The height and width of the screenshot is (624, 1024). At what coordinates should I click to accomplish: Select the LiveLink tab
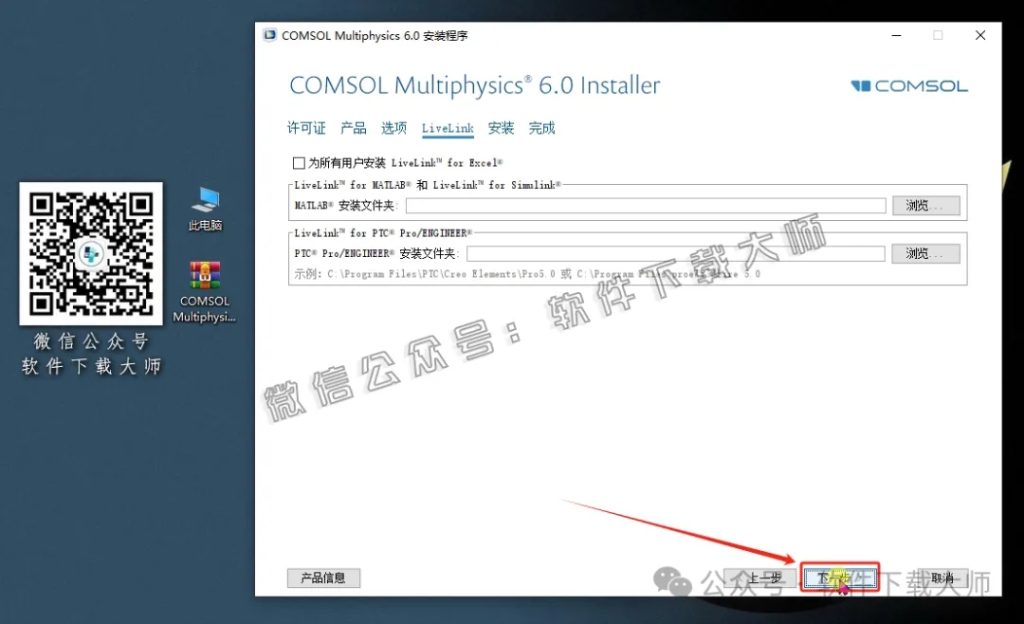click(447, 128)
